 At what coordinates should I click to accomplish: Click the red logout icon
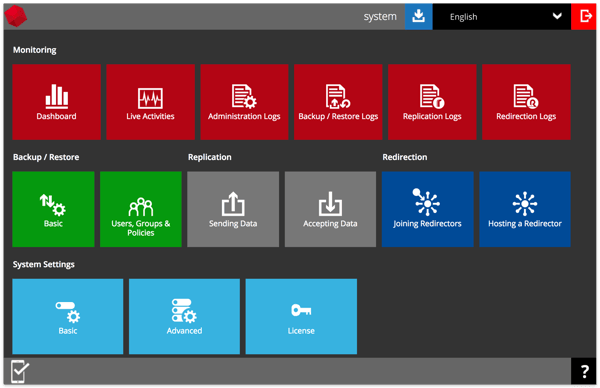coord(584,16)
